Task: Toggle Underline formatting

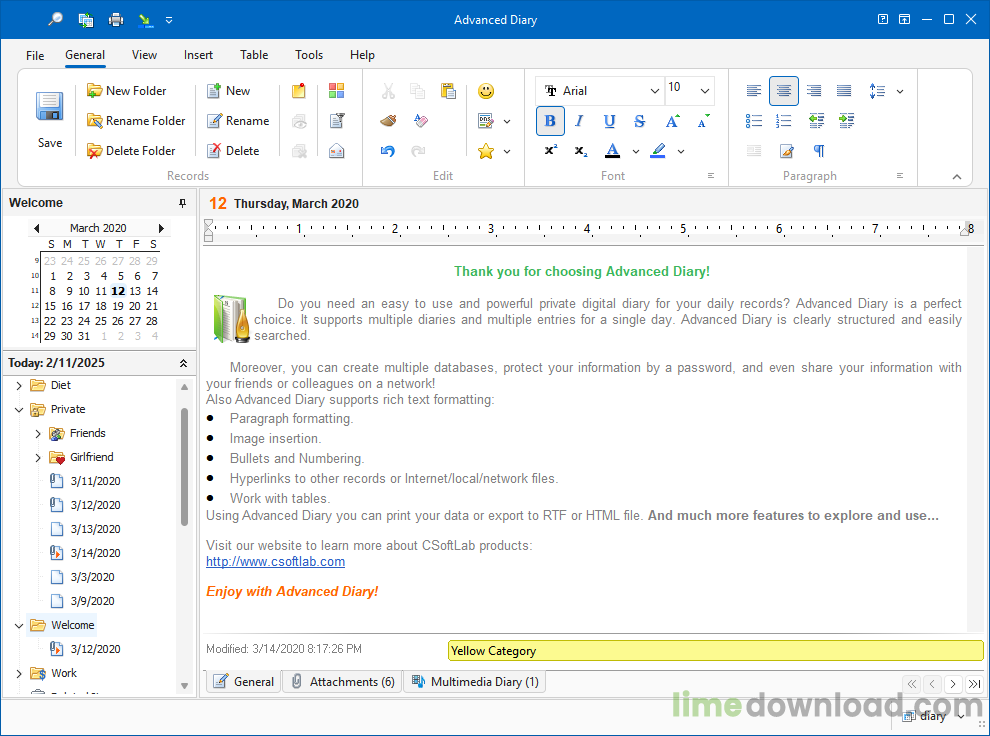Action: (x=609, y=121)
